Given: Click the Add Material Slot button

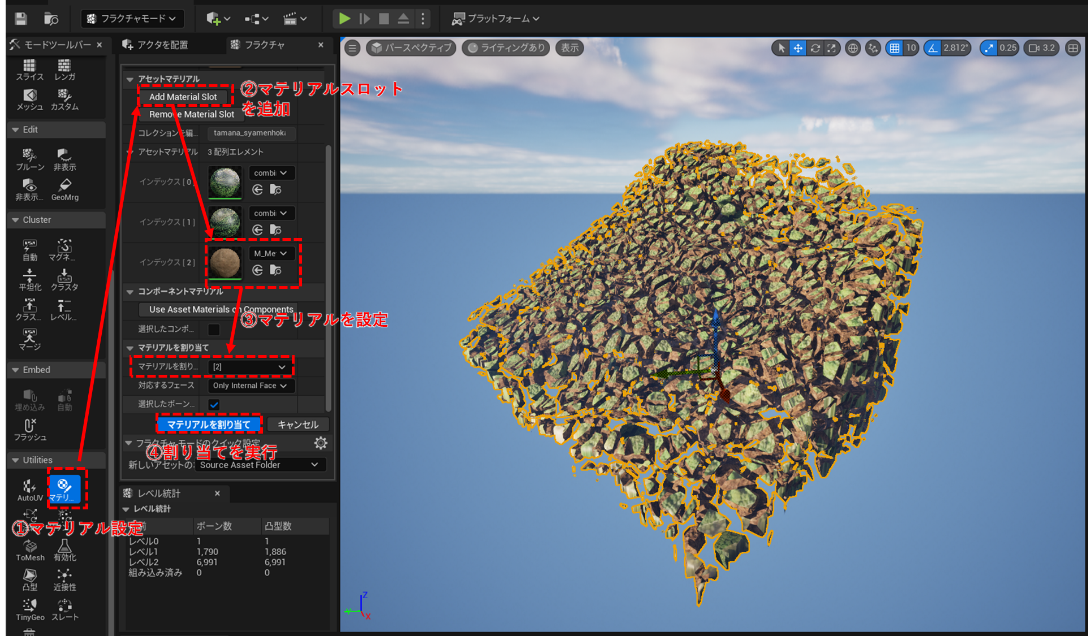Looking at the screenshot, I should tap(184, 96).
